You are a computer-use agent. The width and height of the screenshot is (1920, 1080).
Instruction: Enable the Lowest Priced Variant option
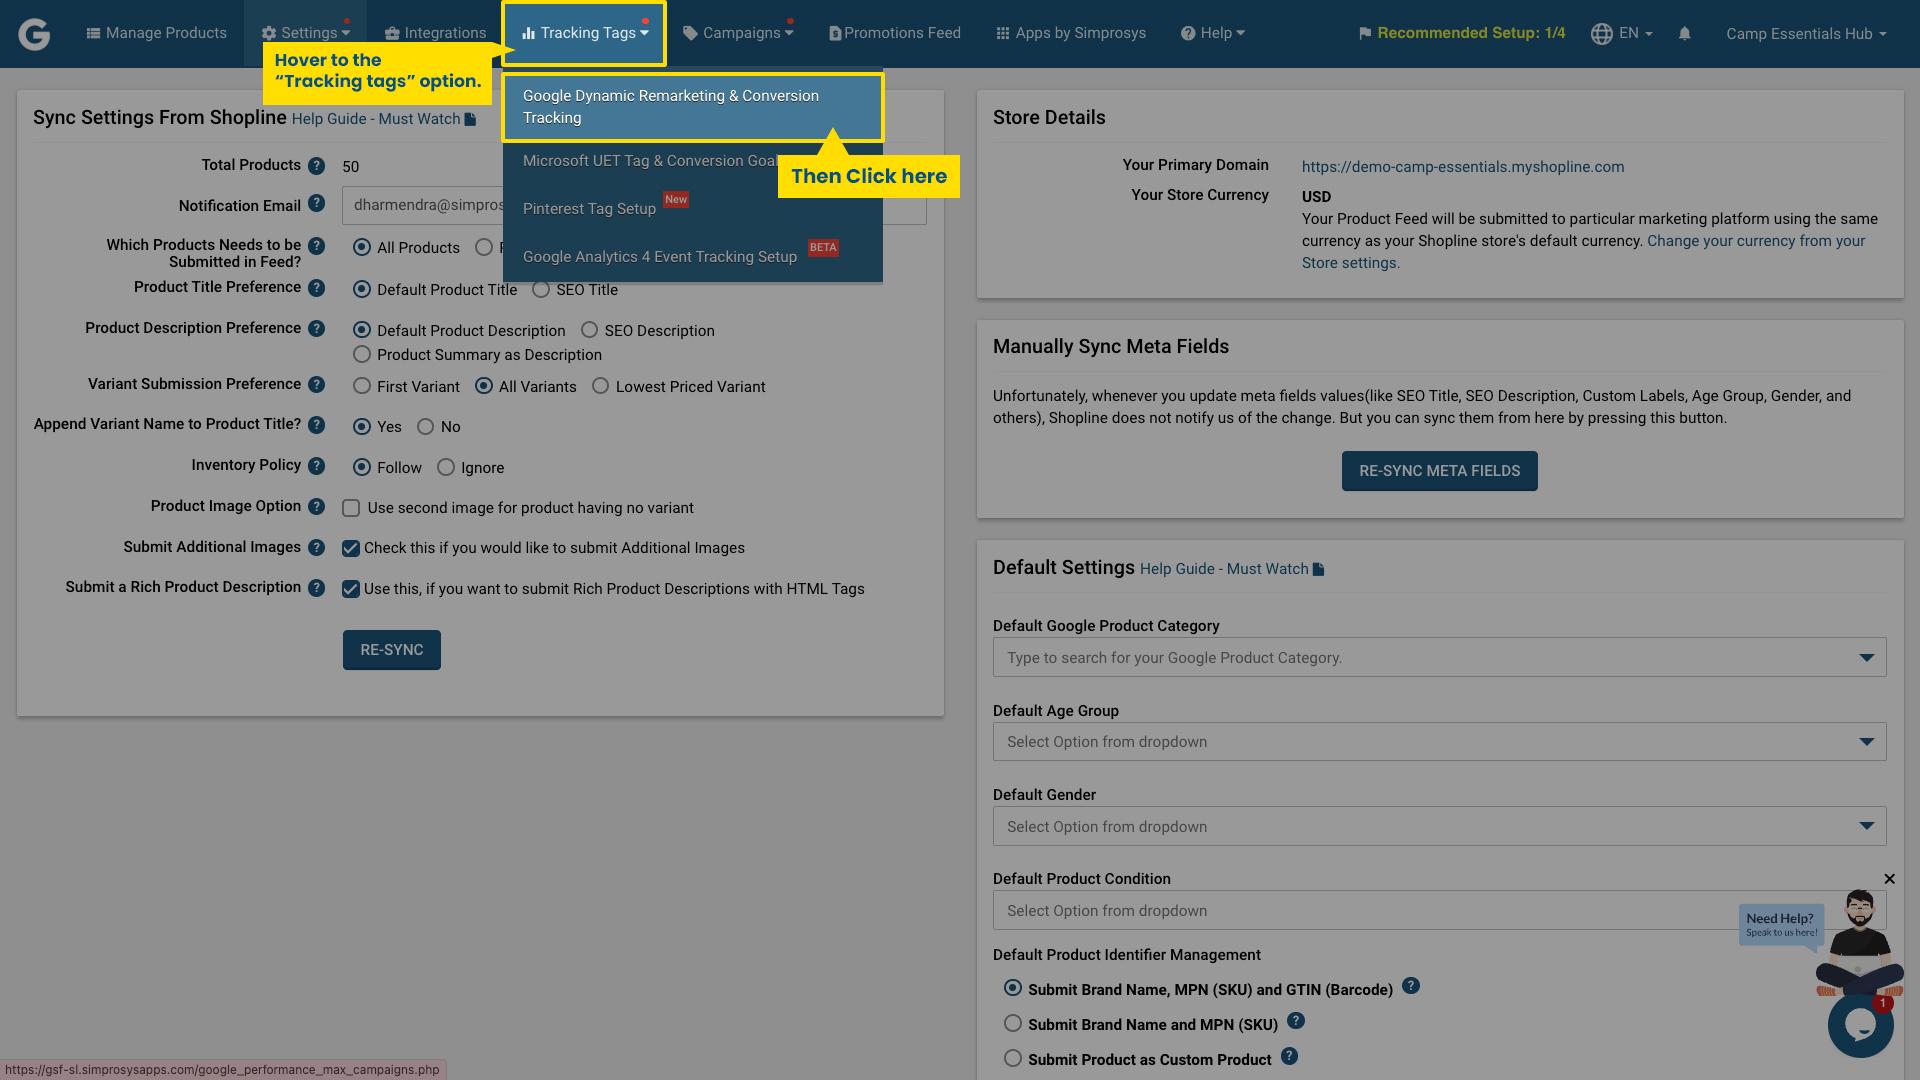tap(600, 386)
